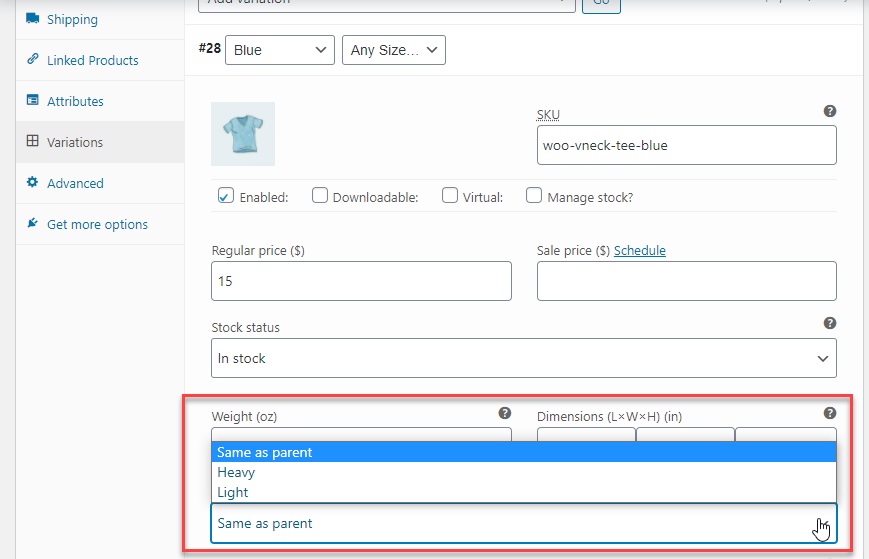
Task: Click the Linked Products chain icon
Action: pyautogui.click(x=33, y=59)
